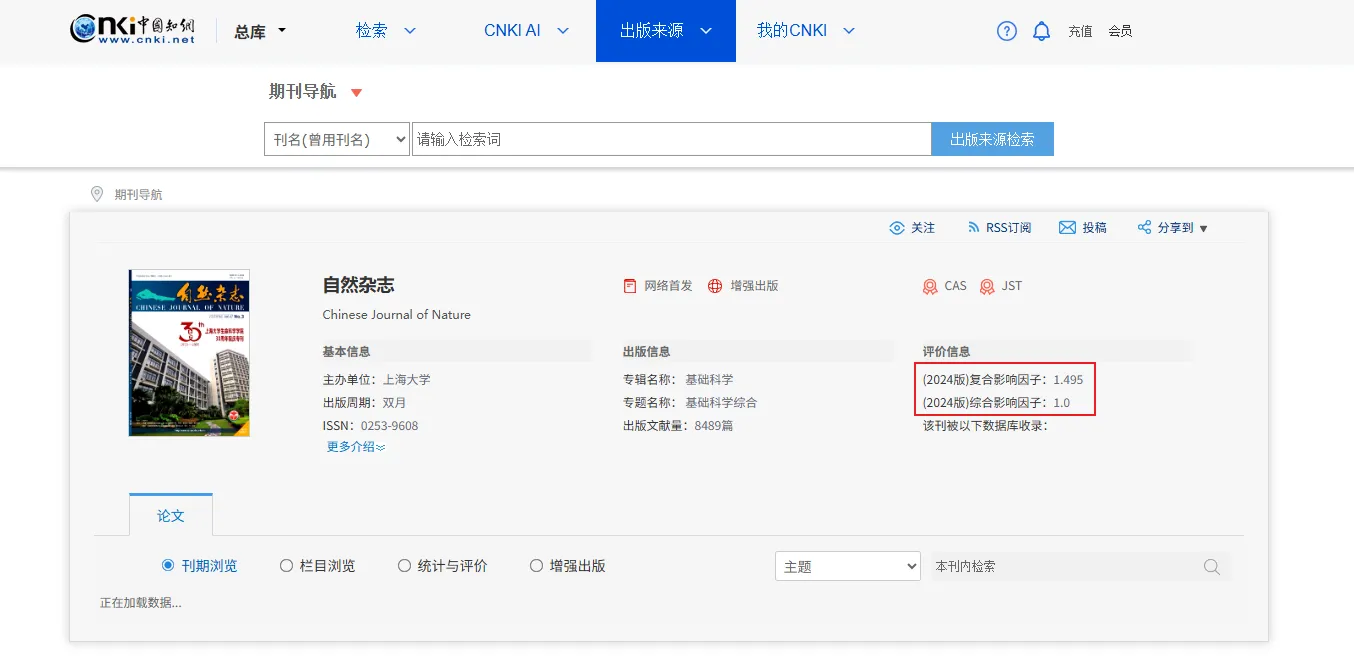Click the 投稿 envelope icon
The width and height of the screenshot is (1354, 659).
click(1067, 228)
